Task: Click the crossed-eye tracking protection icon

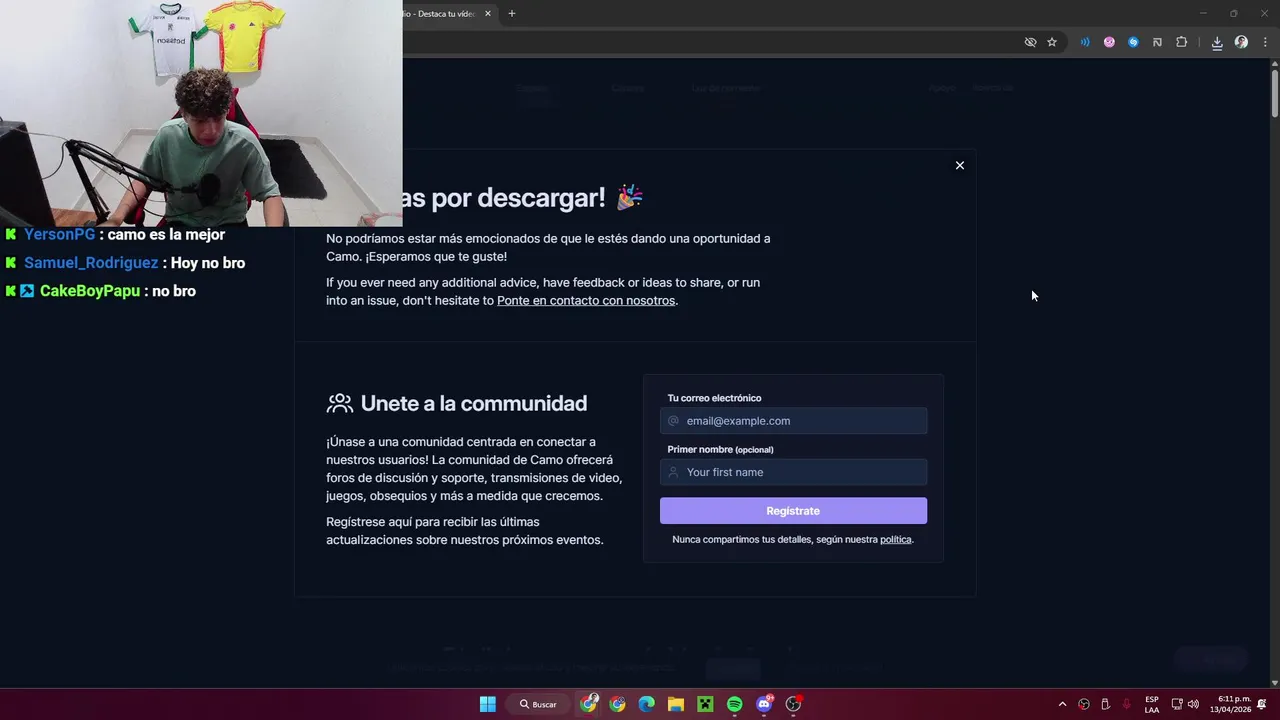Action: (x=1030, y=42)
